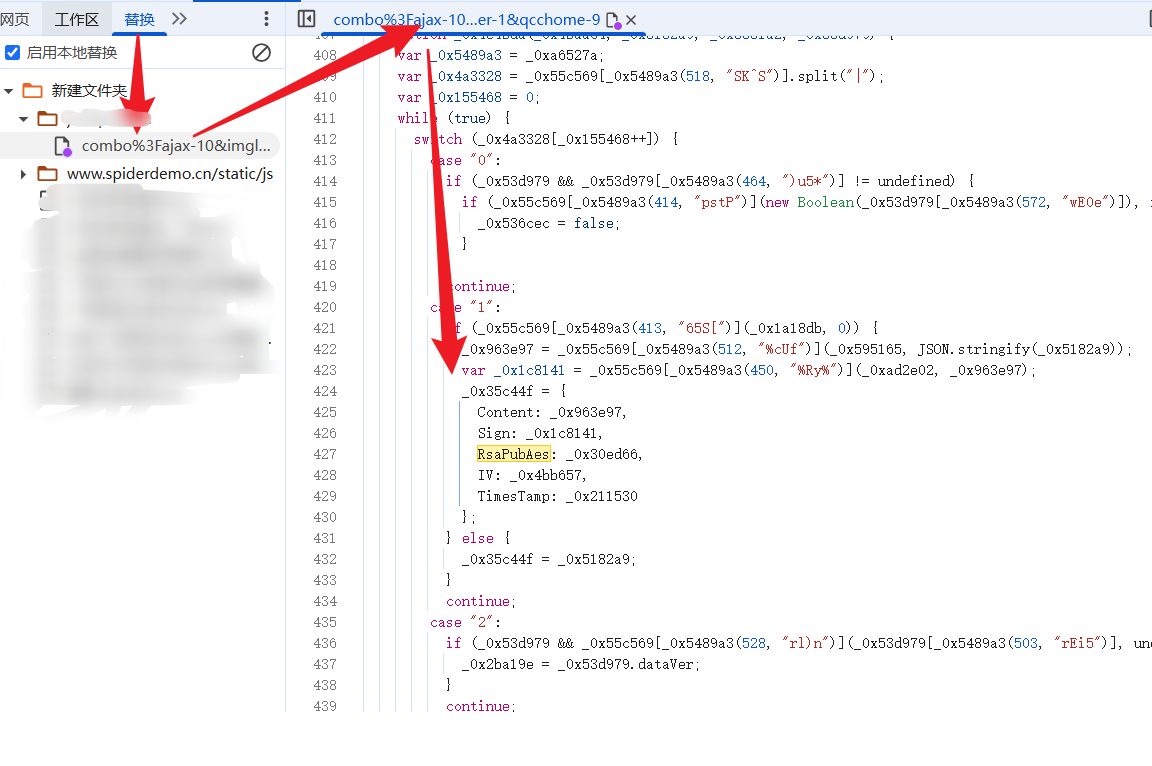The height and width of the screenshot is (766, 1152).
Task: Select www.spiderdemo.cn/static/js folder label
Action: pyautogui.click(x=170, y=173)
